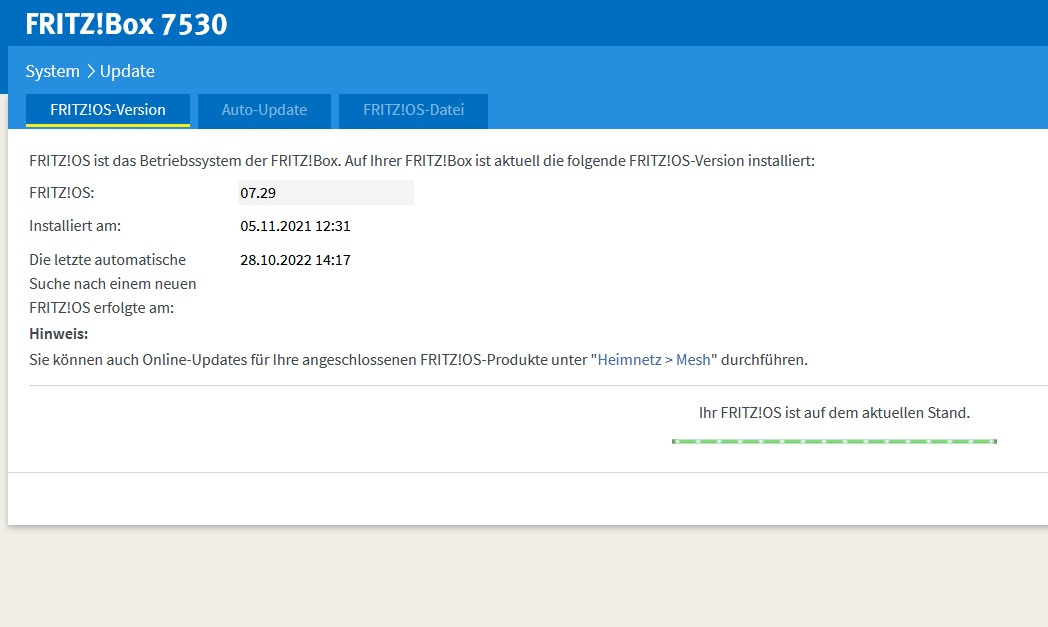Click the breadcrumb chevron between System and Update

pyautogui.click(x=90, y=71)
